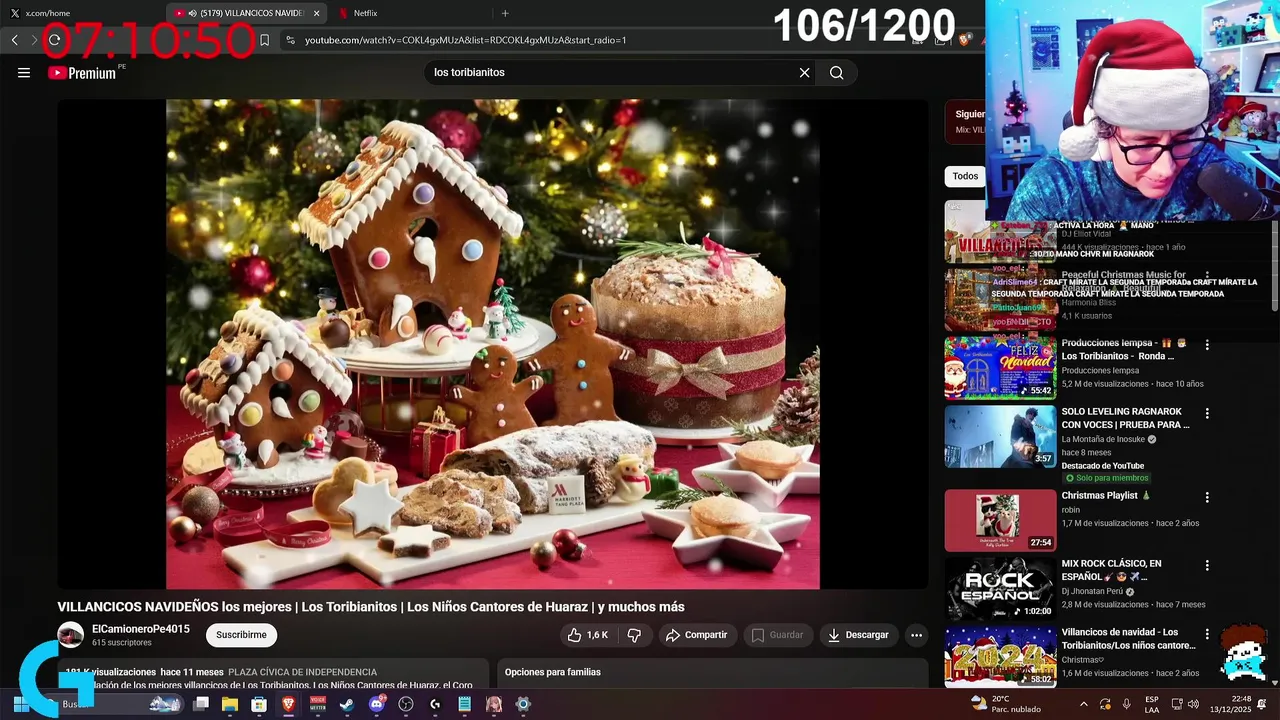Close the VILLANCICOS YouTube tab
Image resolution: width=1280 pixels, height=720 pixels.
point(317,13)
